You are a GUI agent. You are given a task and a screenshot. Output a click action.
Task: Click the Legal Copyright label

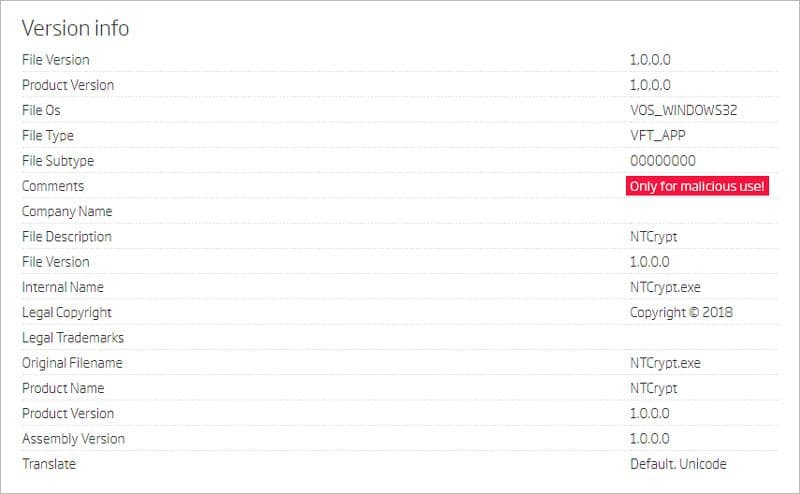[x=67, y=312]
